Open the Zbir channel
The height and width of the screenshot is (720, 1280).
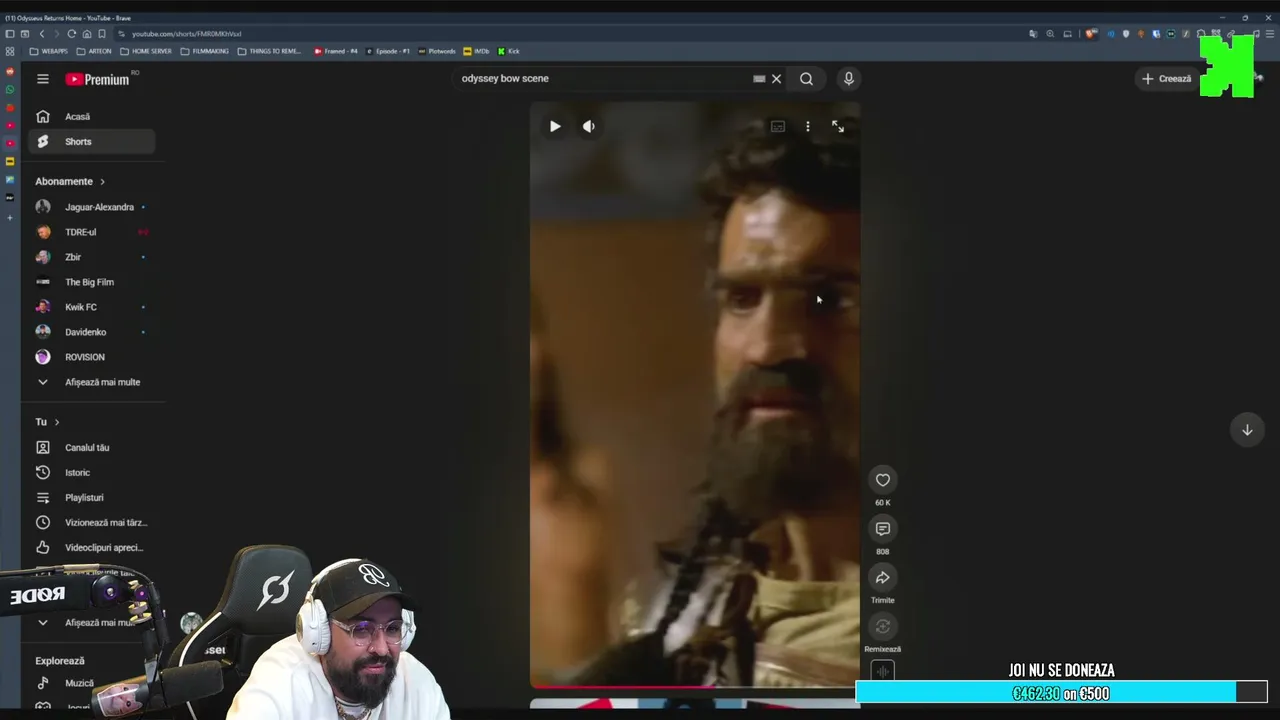point(92,257)
